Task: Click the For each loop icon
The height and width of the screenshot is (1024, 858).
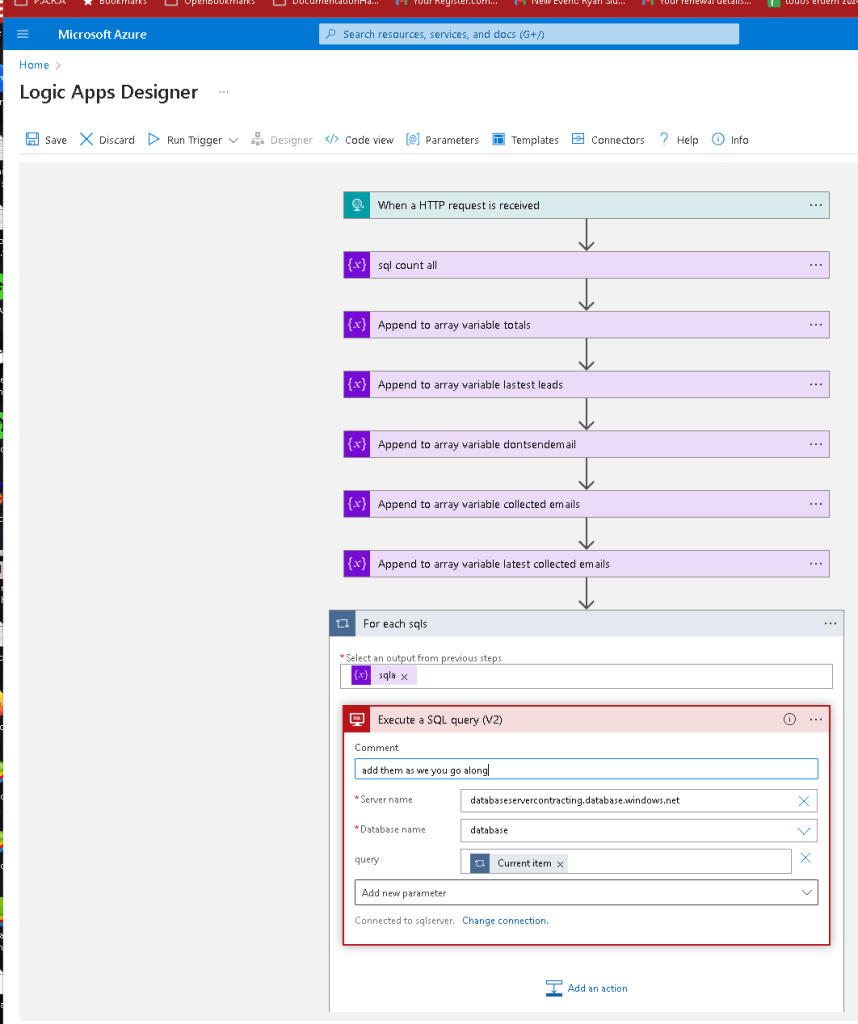Action: (x=343, y=624)
